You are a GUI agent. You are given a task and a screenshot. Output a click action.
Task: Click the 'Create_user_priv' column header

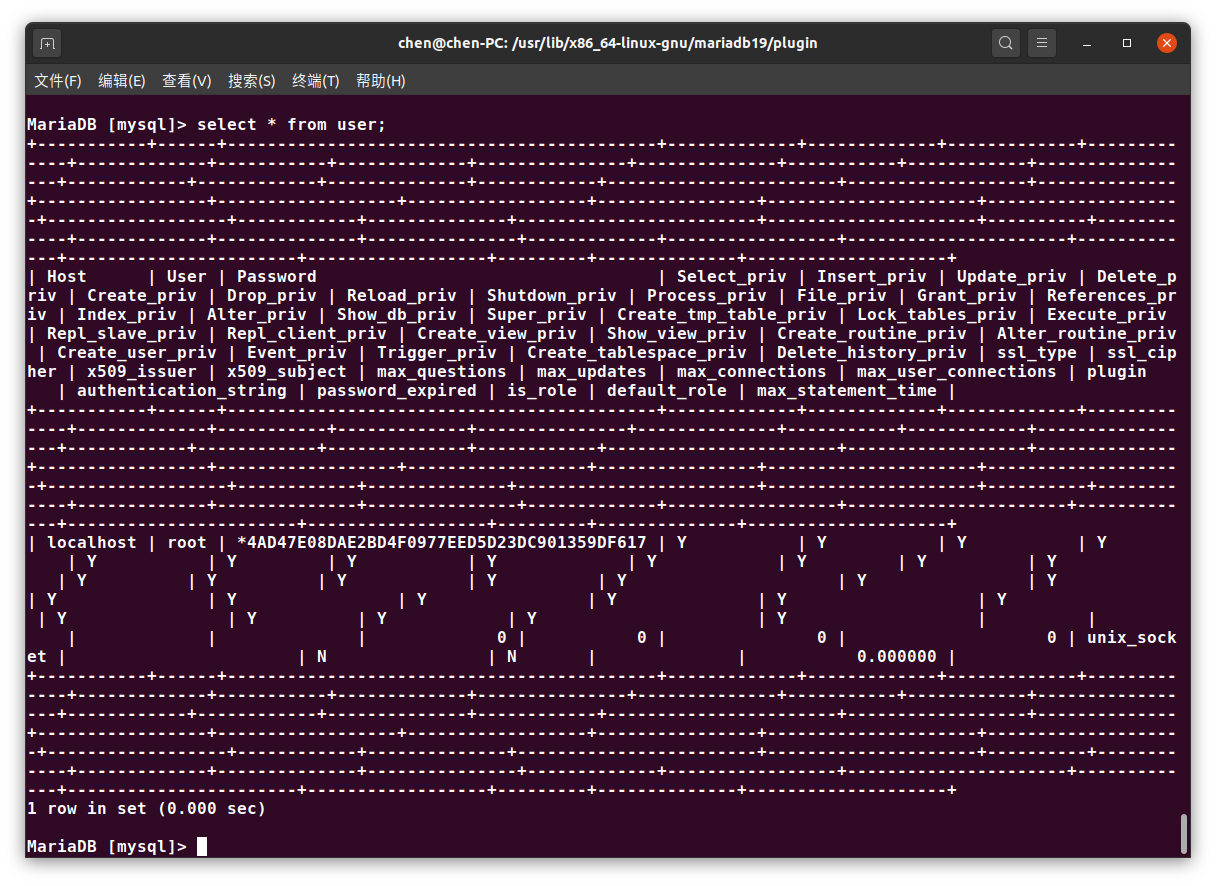(137, 353)
